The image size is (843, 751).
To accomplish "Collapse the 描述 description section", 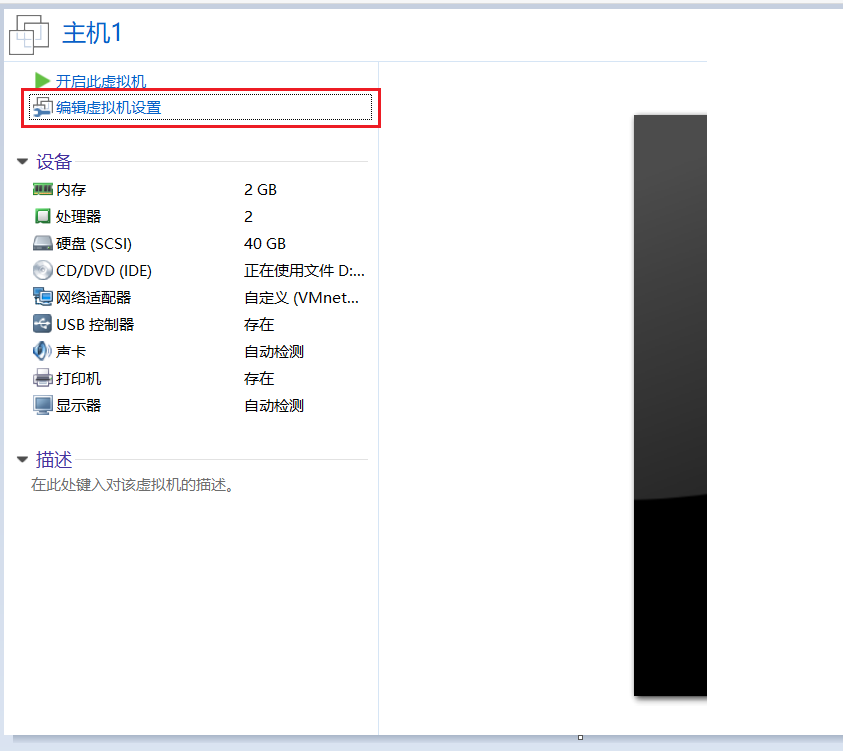I will 22,460.
